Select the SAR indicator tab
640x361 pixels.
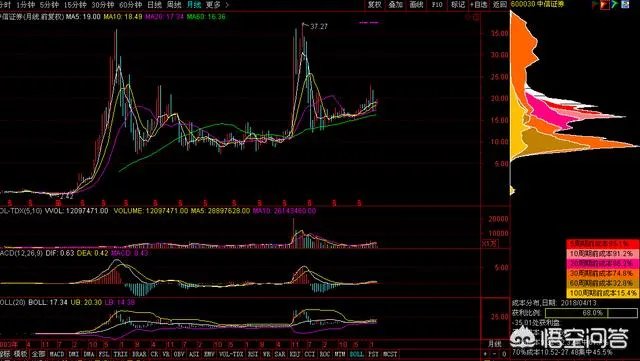pos(280,354)
